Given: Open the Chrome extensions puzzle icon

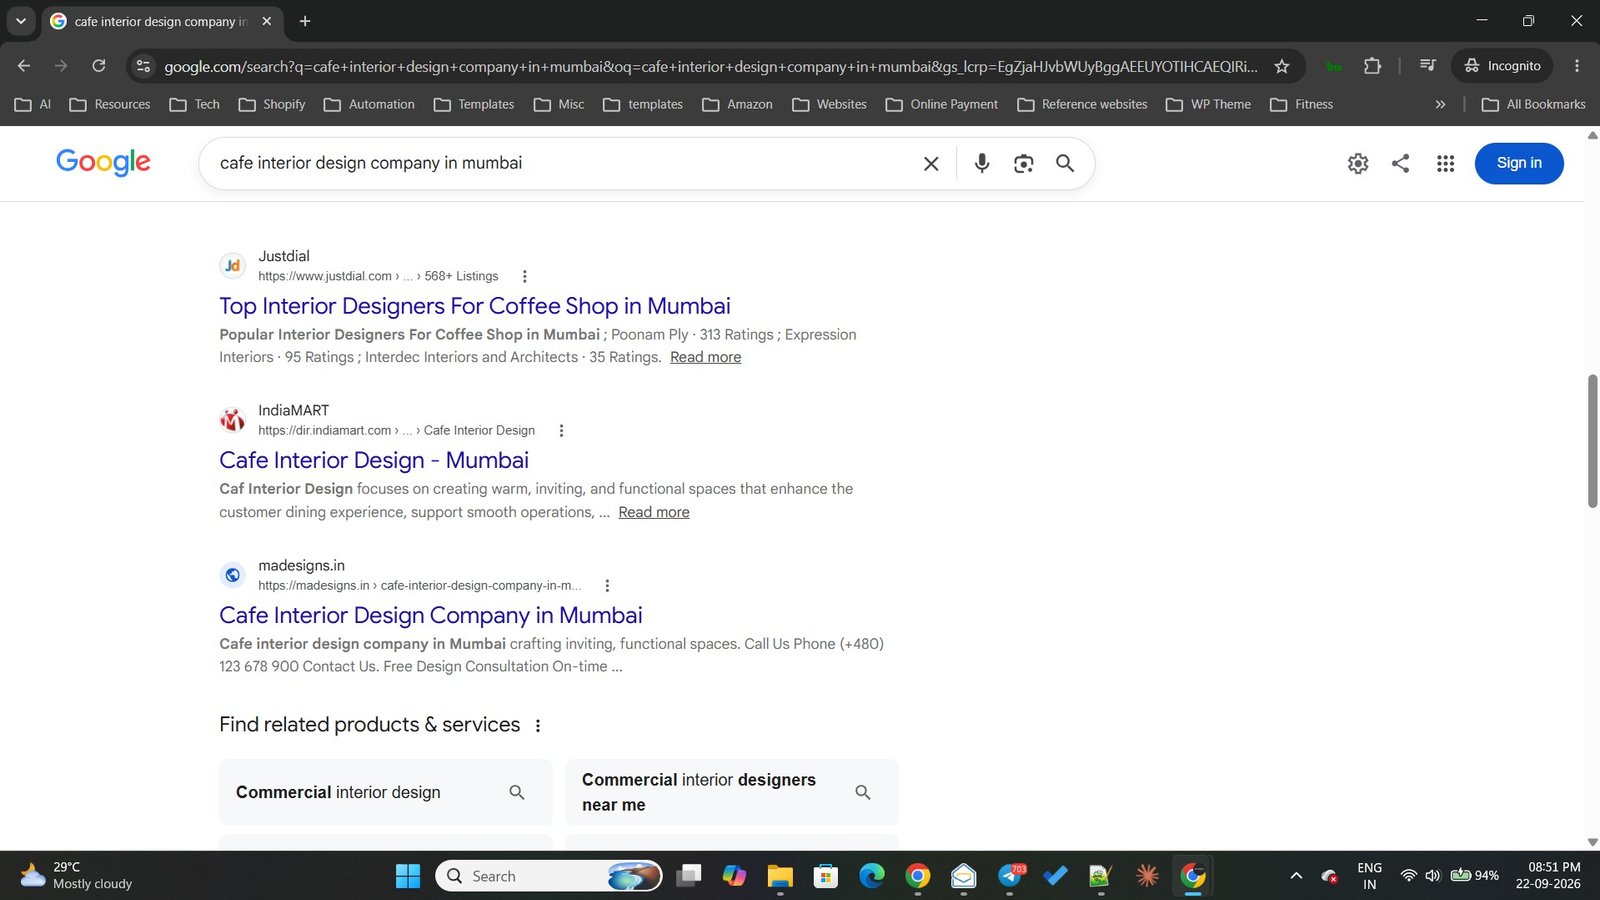Looking at the screenshot, I should tap(1372, 66).
